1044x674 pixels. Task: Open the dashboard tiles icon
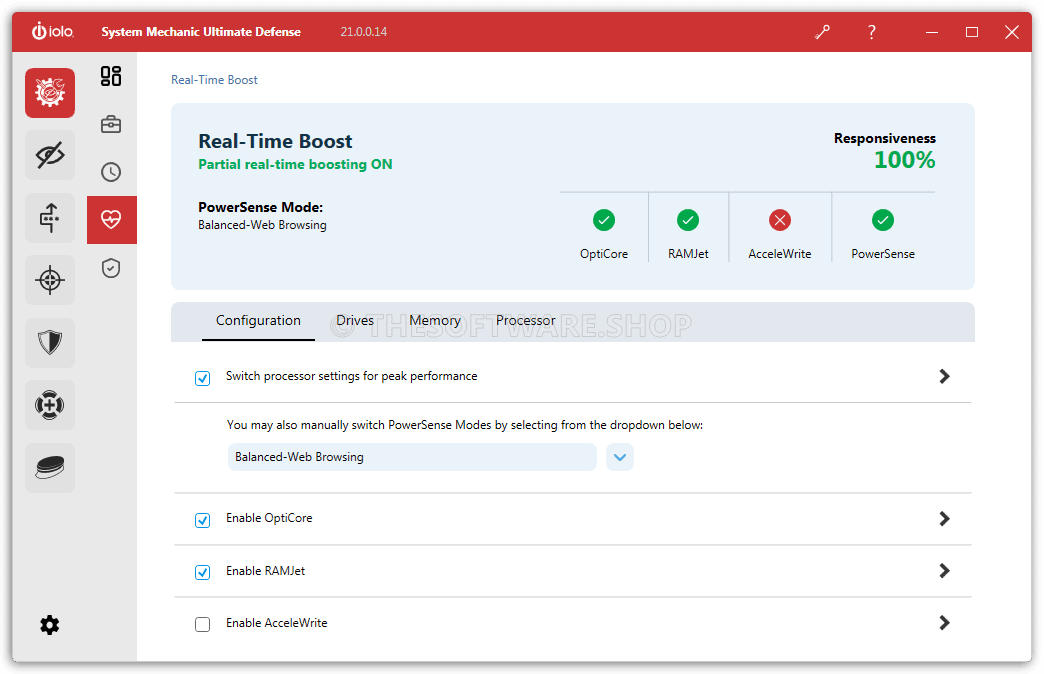(x=111, y=76)
